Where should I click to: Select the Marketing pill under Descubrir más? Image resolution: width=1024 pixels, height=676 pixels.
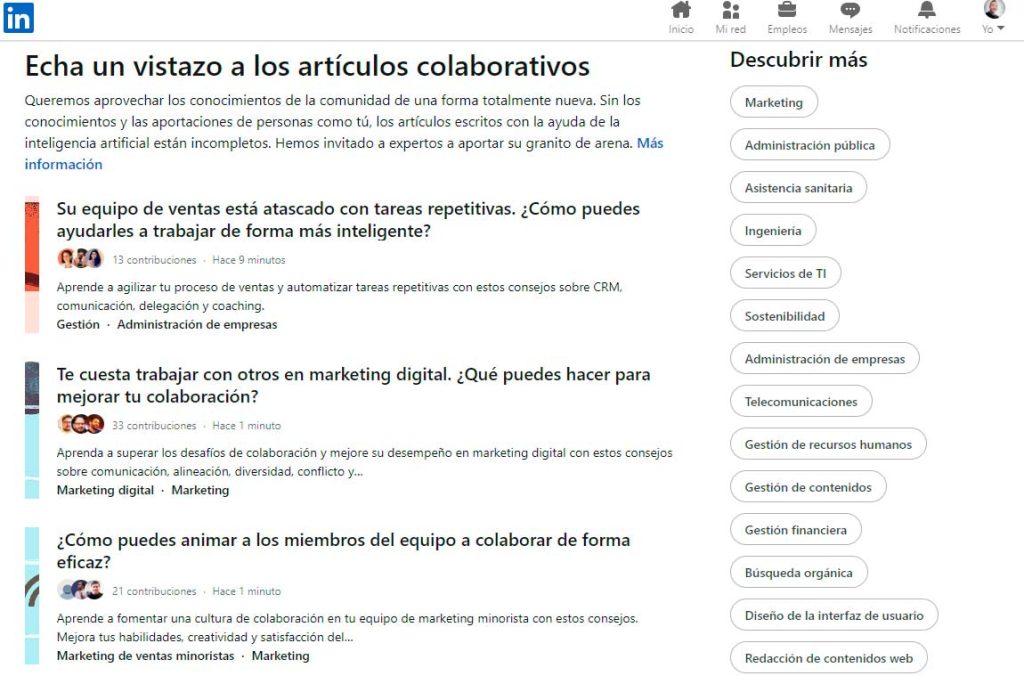773,101
